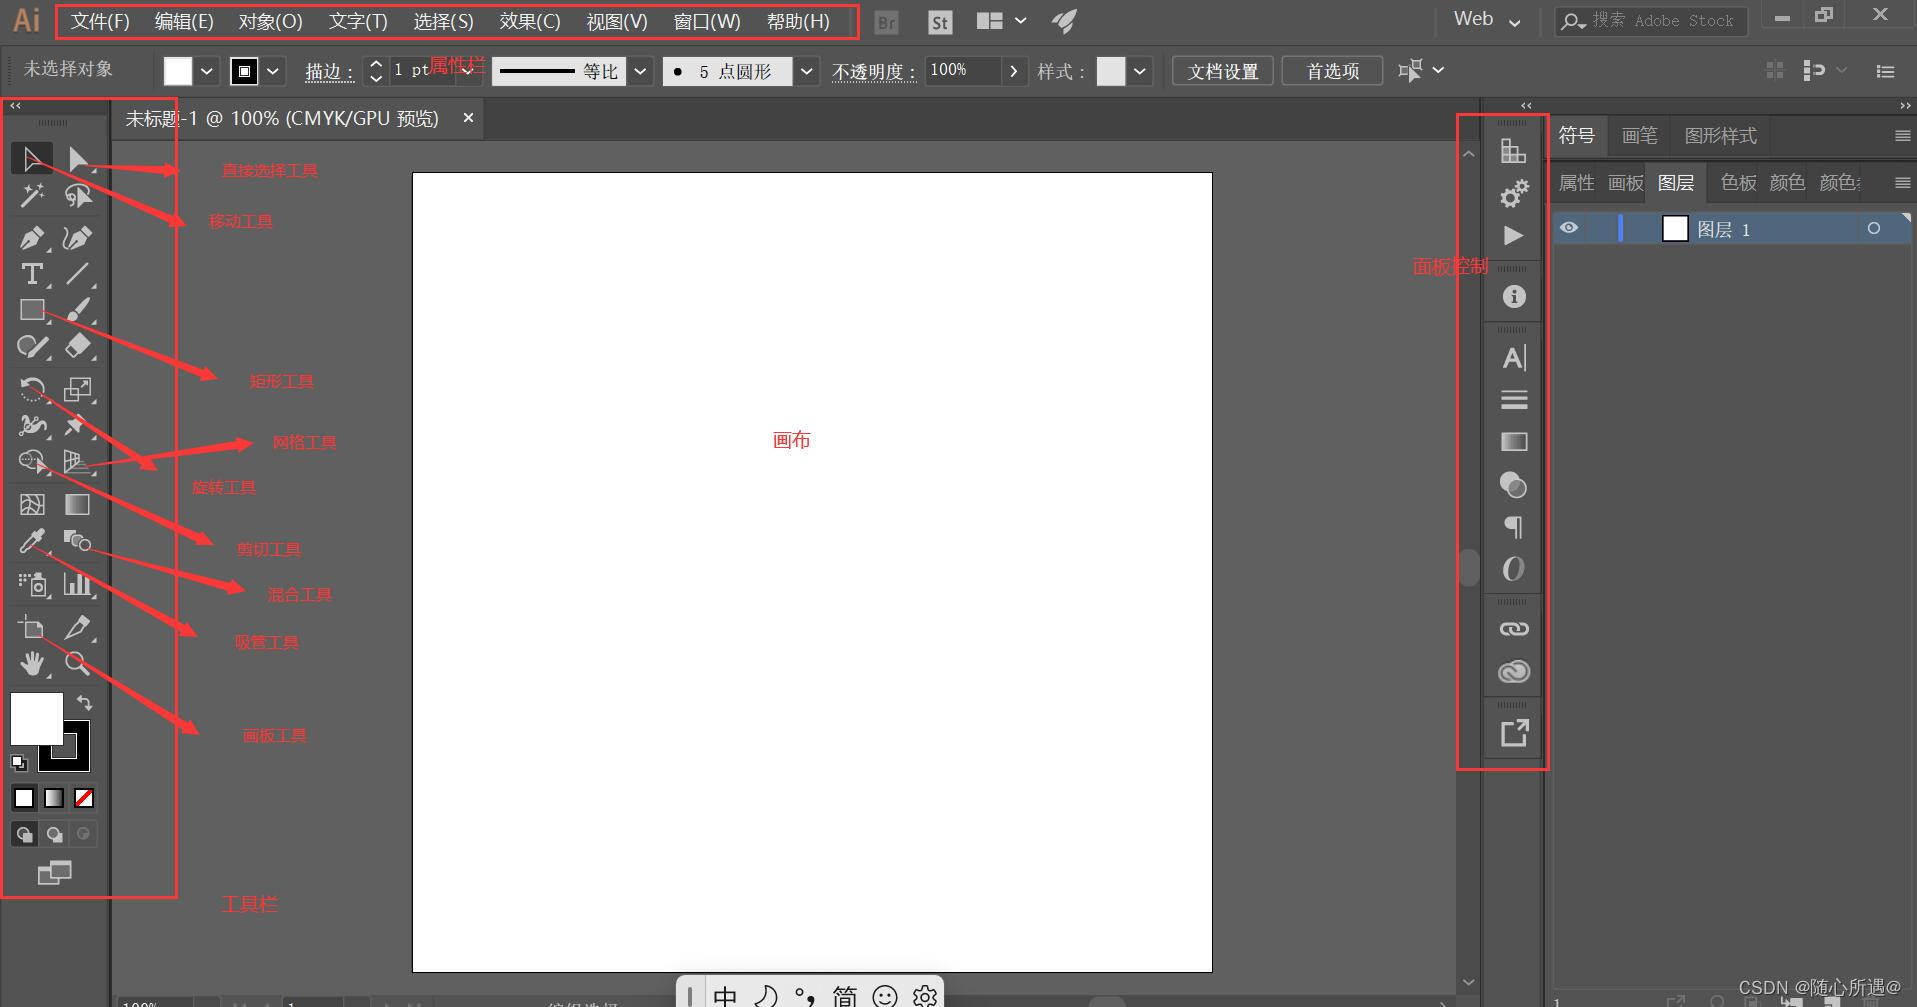Select the Column Graph tool
Image resolution: width=1917 pixels, height=1007 pixels.
[x=78, y=584]
